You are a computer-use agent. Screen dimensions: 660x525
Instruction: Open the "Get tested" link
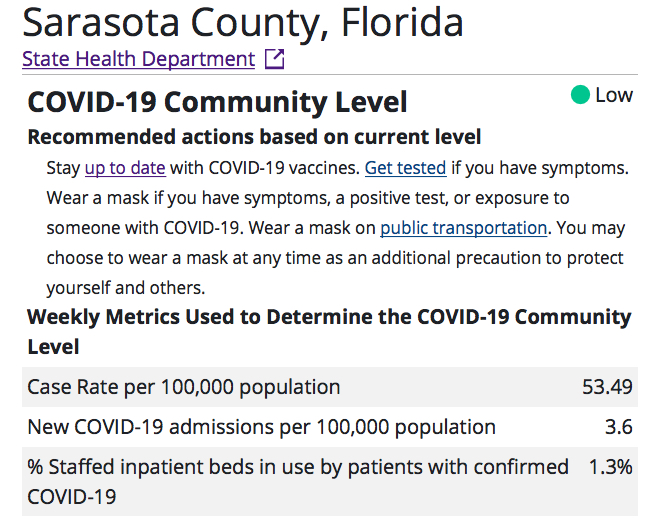(x=405, y=167)
